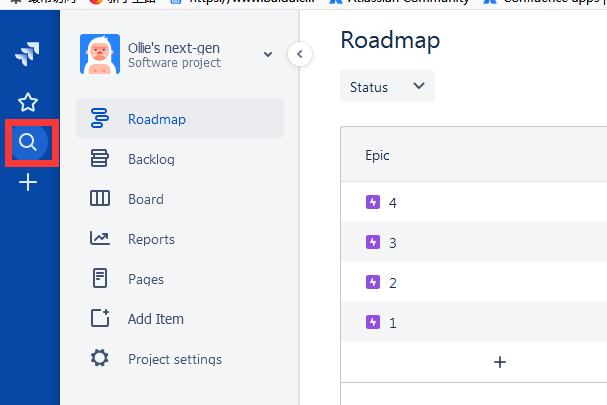Click the purple epic icon beside 1

click(373, 322)
